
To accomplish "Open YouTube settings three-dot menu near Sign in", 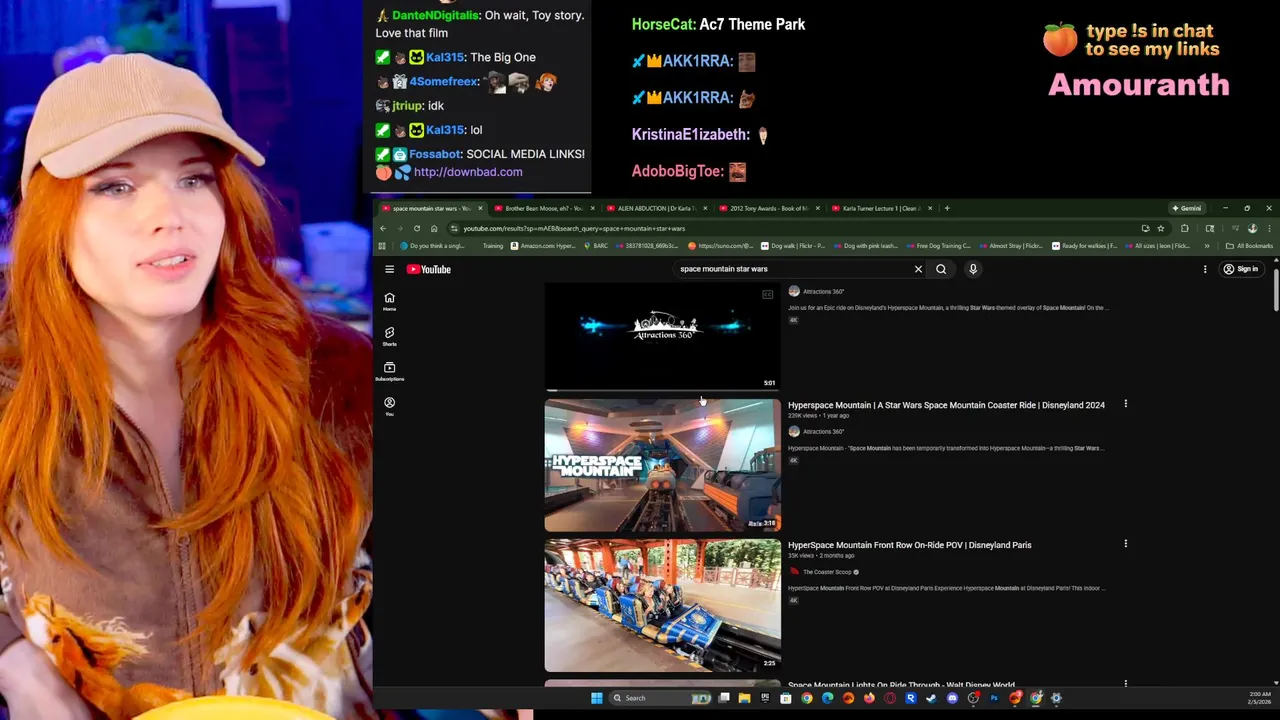I will (x=1205, y=269).
